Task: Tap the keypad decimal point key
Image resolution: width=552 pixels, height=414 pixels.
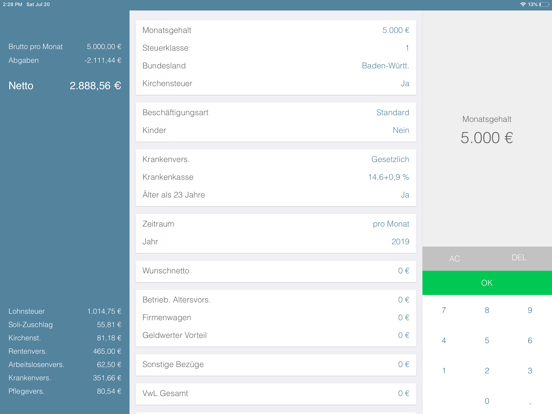Action: tap(530, 401)
